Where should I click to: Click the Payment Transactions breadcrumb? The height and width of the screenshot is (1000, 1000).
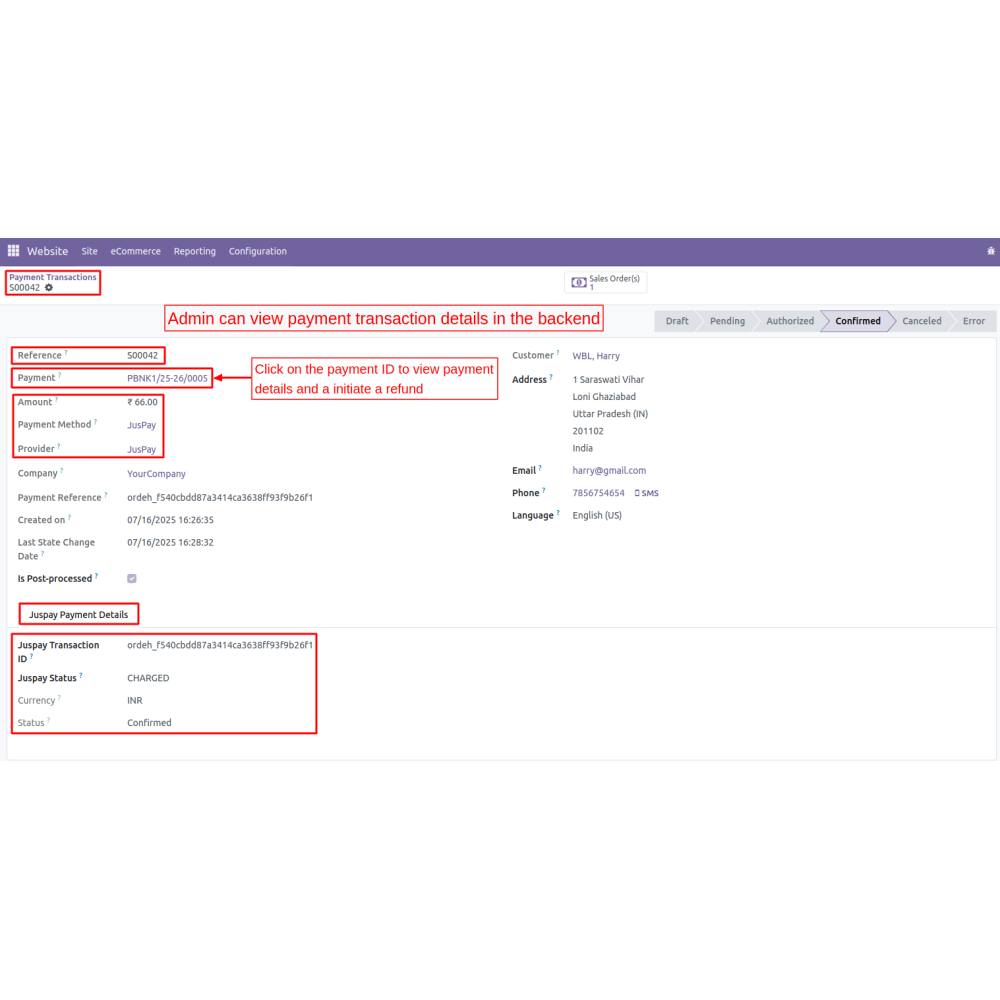pos(53,277)
